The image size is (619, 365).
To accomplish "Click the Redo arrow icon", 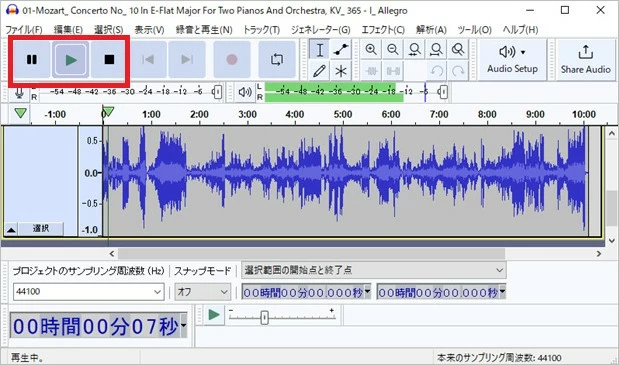I will 458,71.
